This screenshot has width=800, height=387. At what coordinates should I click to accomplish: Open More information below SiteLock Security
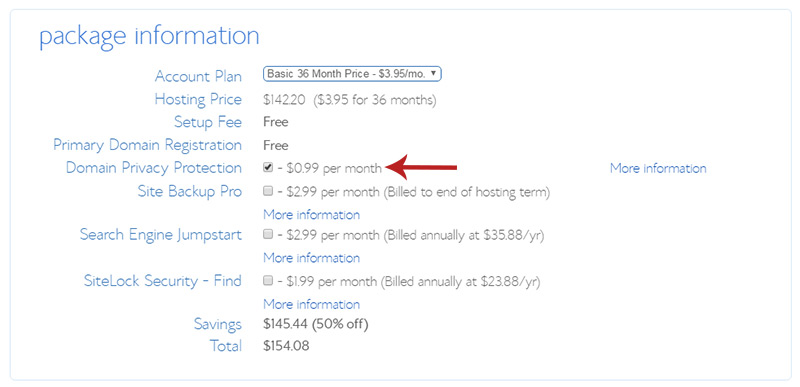[x=311, y=304]
